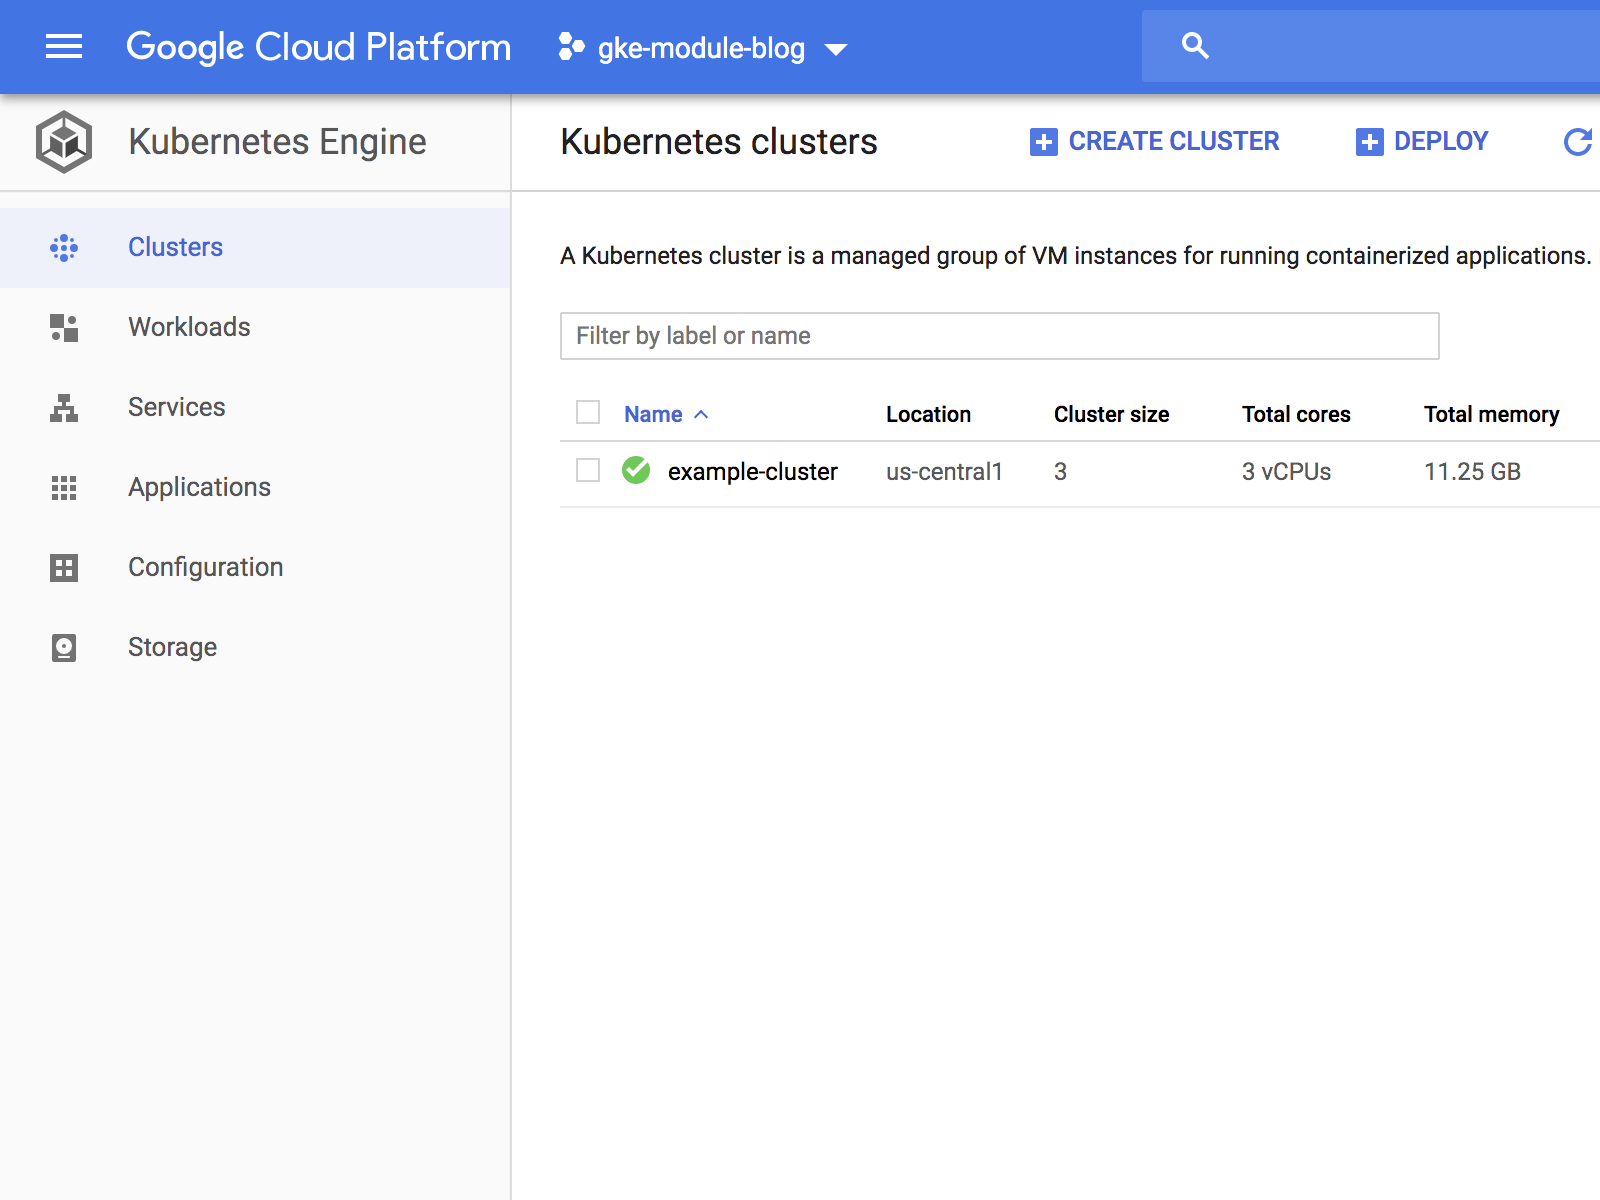
Task: Click the Kubernetes Engine heading text
Action: [x=277, y=142]
